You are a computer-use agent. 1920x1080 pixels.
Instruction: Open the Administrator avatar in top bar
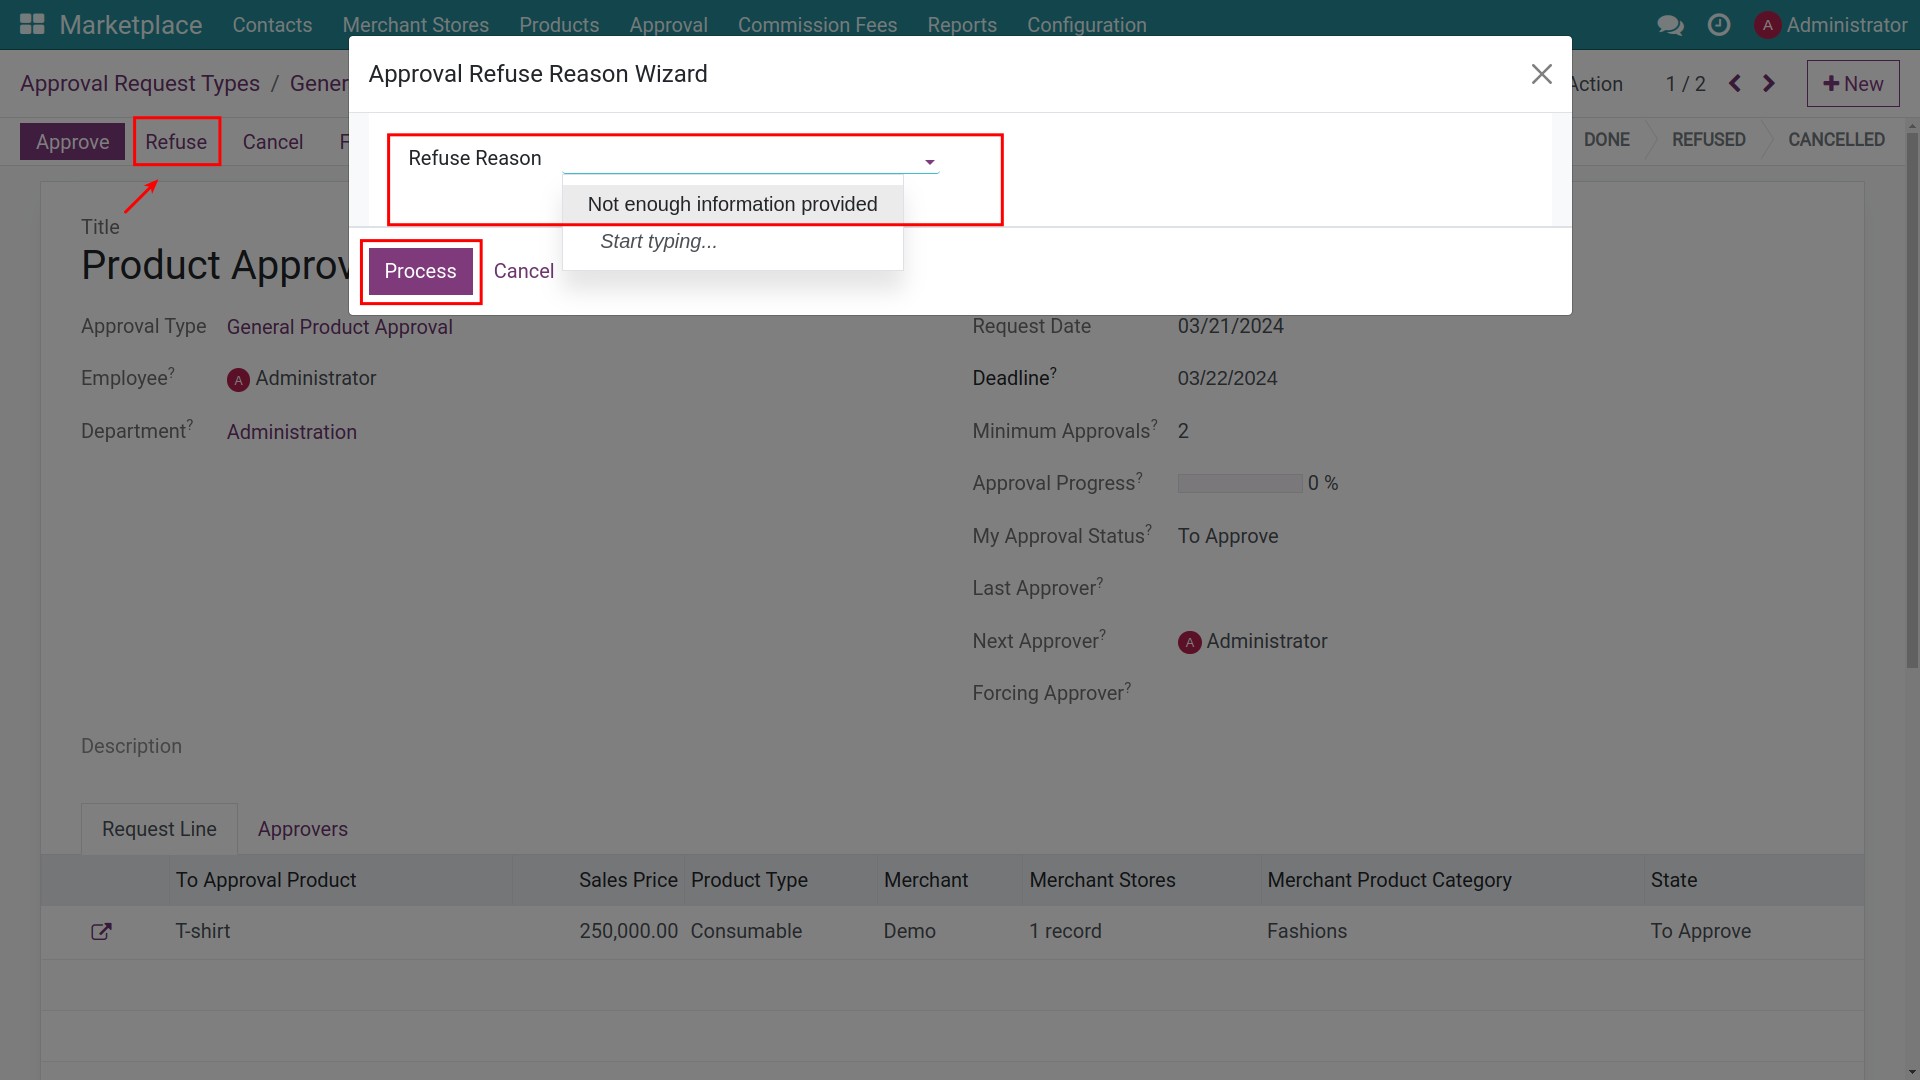click(x=1767, y=25)
